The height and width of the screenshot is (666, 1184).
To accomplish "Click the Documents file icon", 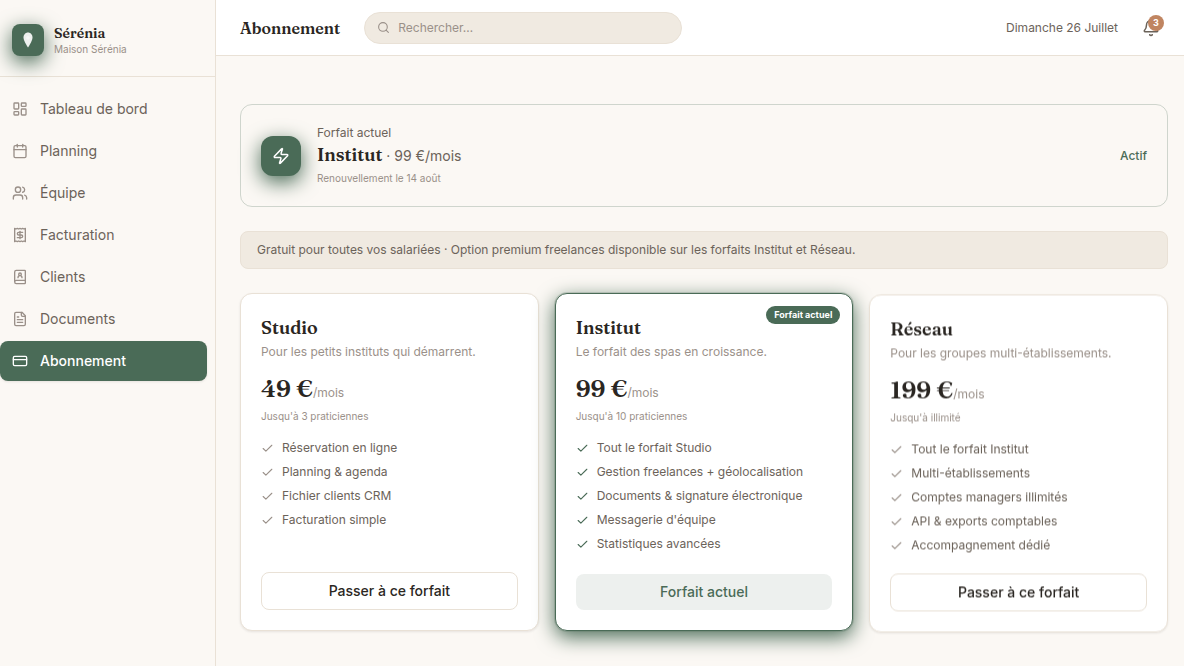I will coord(20,319).
